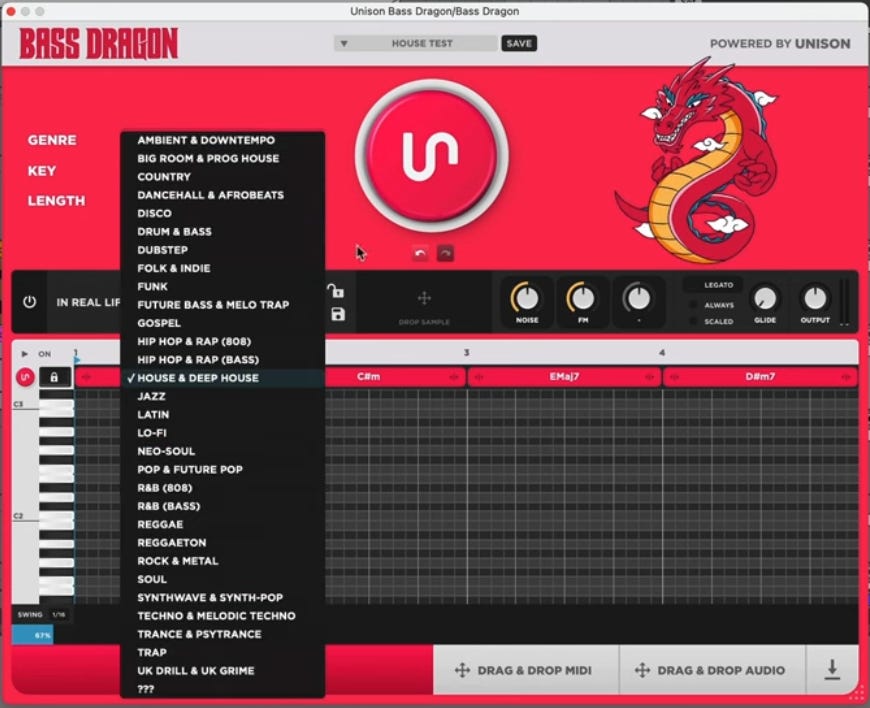
Task: Click the Length label
Action: click(x=57, y=201)
